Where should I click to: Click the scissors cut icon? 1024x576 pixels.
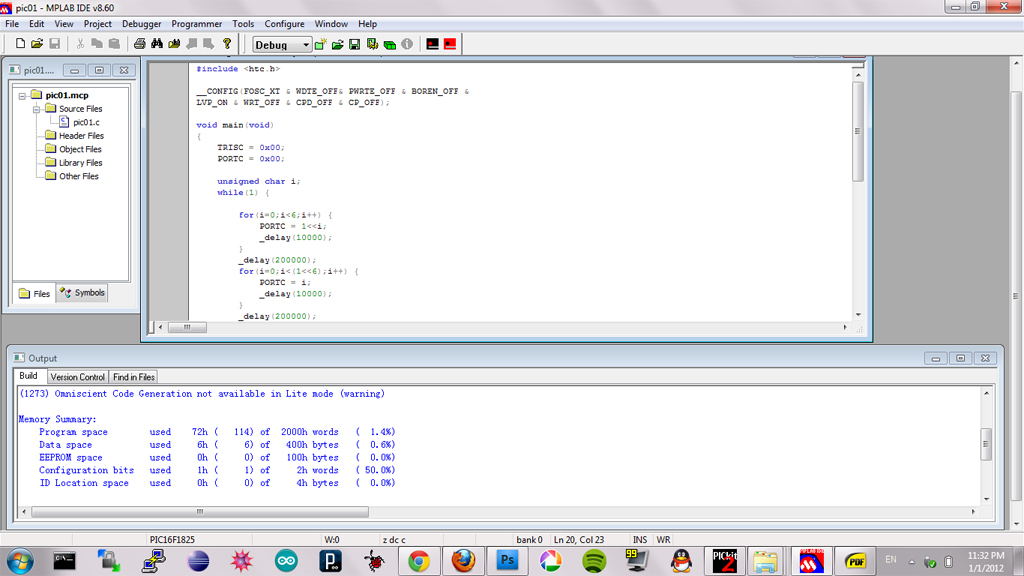tap(80, 44)
